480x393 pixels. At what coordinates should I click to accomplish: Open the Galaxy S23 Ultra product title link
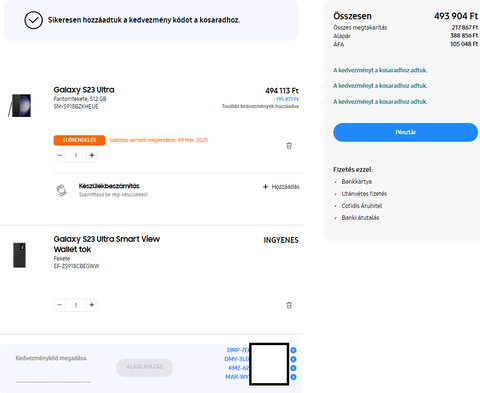coord(84,90)
